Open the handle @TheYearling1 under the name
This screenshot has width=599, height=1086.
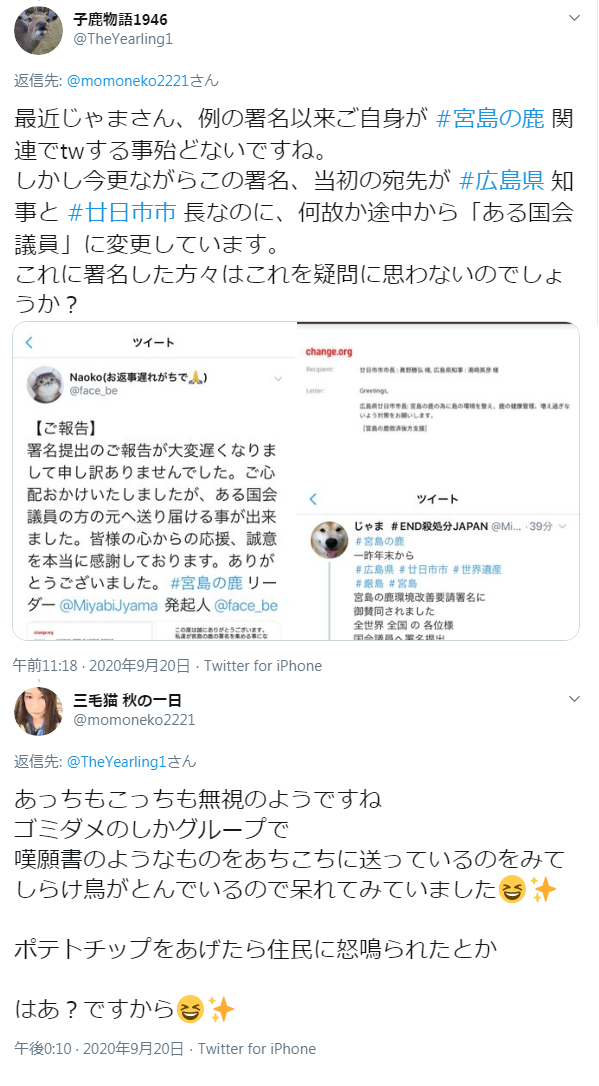coord(123,39)
